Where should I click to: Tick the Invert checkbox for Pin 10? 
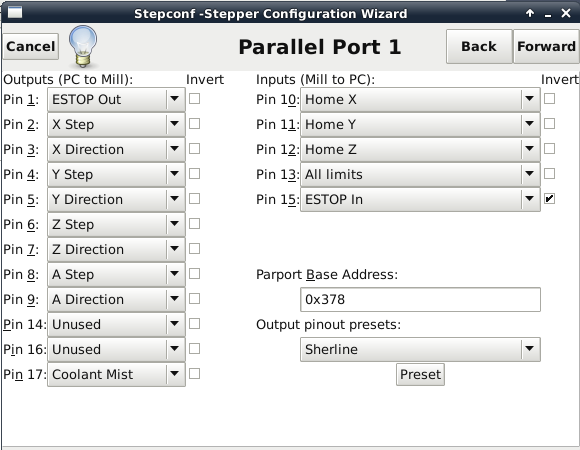tap(549, 99)
